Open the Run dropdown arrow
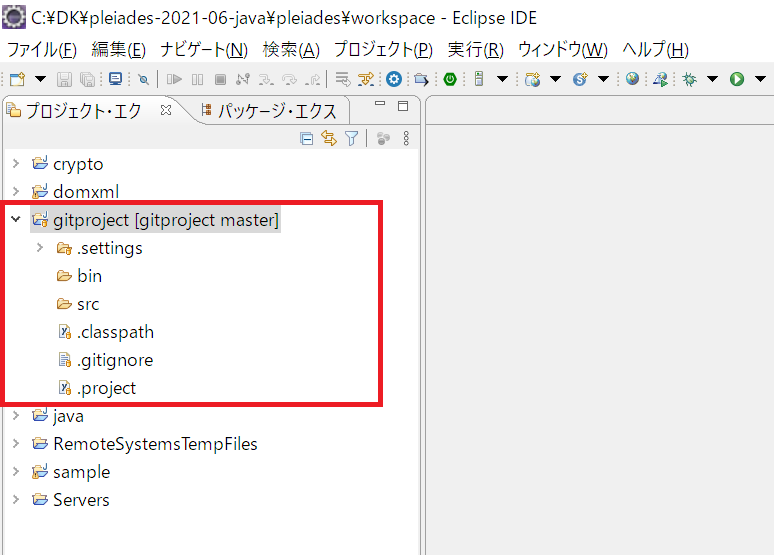This screenshot has width=774, height=555. (x=760, y=79)
